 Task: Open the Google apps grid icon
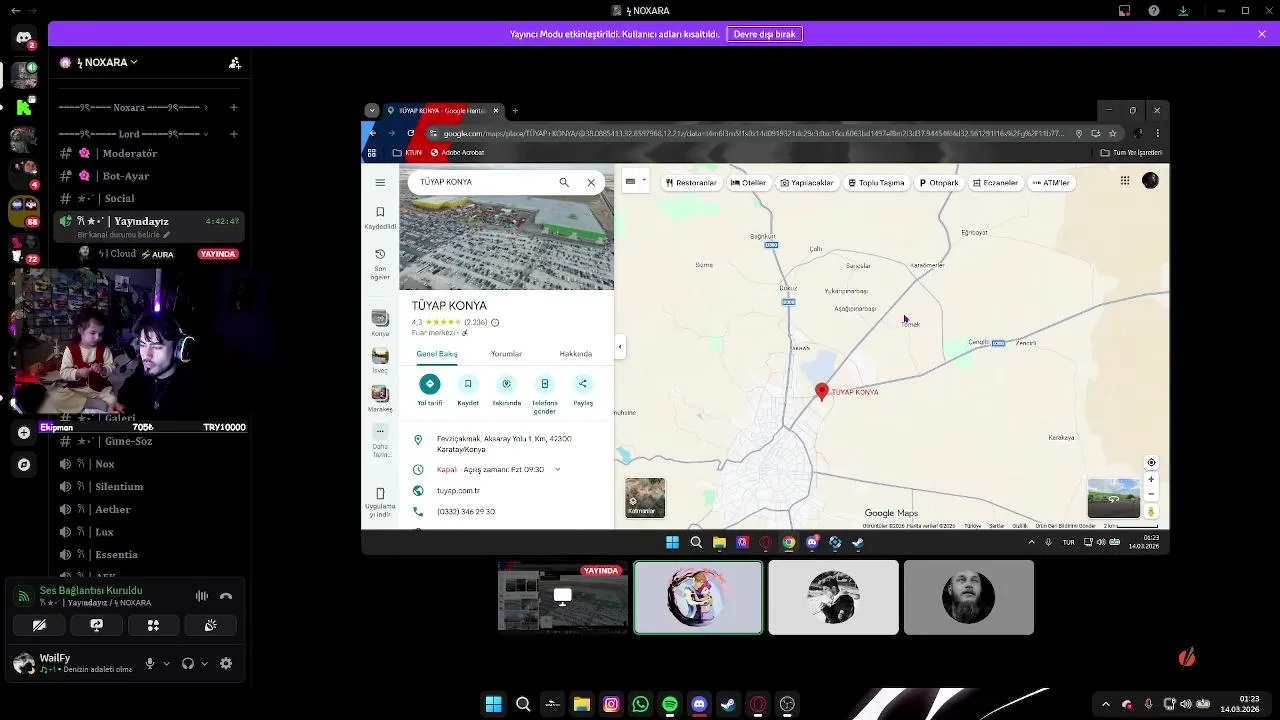1125,181
